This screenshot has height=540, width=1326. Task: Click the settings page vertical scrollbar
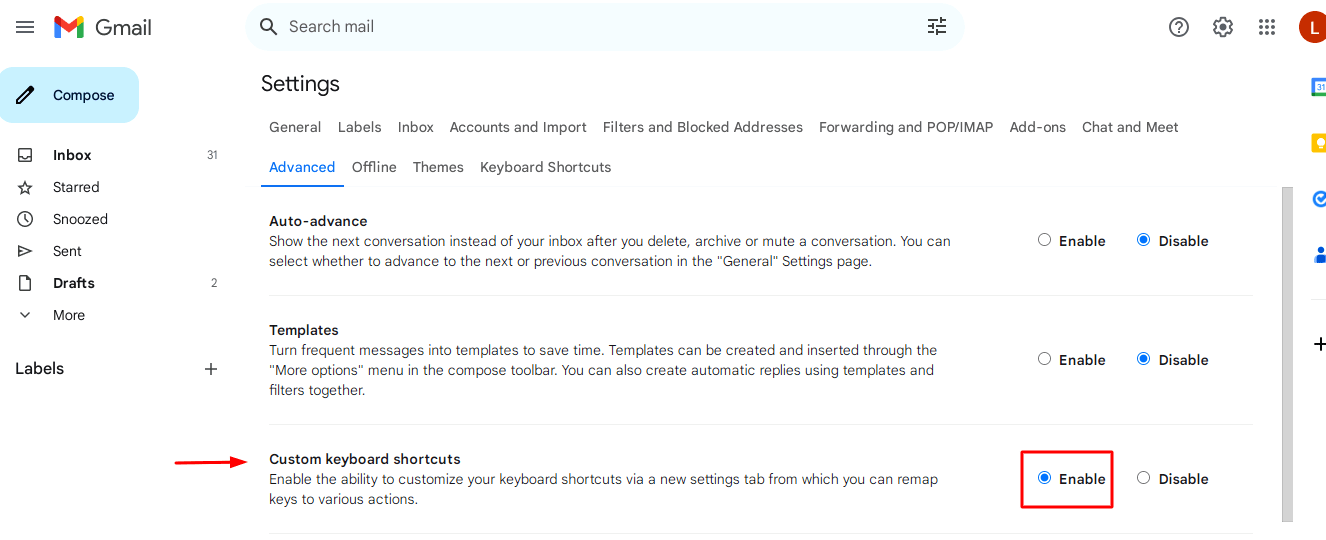pos(1287,350)
